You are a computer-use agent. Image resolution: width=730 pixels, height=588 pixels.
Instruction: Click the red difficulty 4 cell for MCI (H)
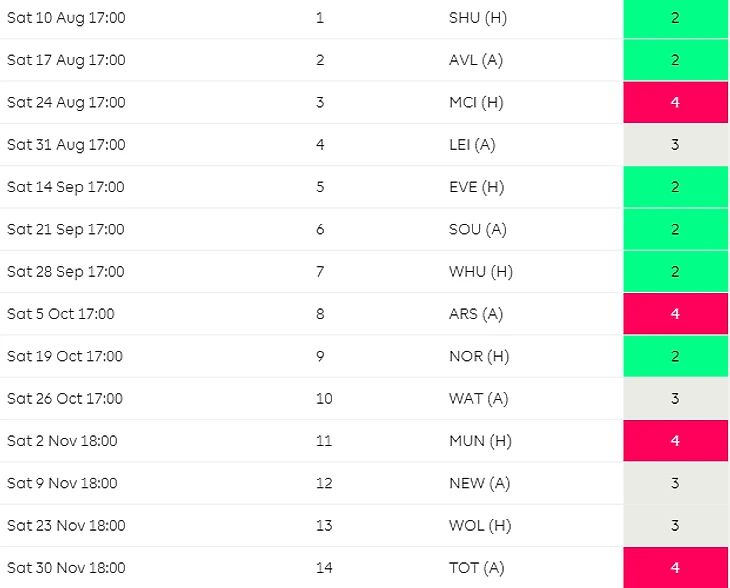676,102
